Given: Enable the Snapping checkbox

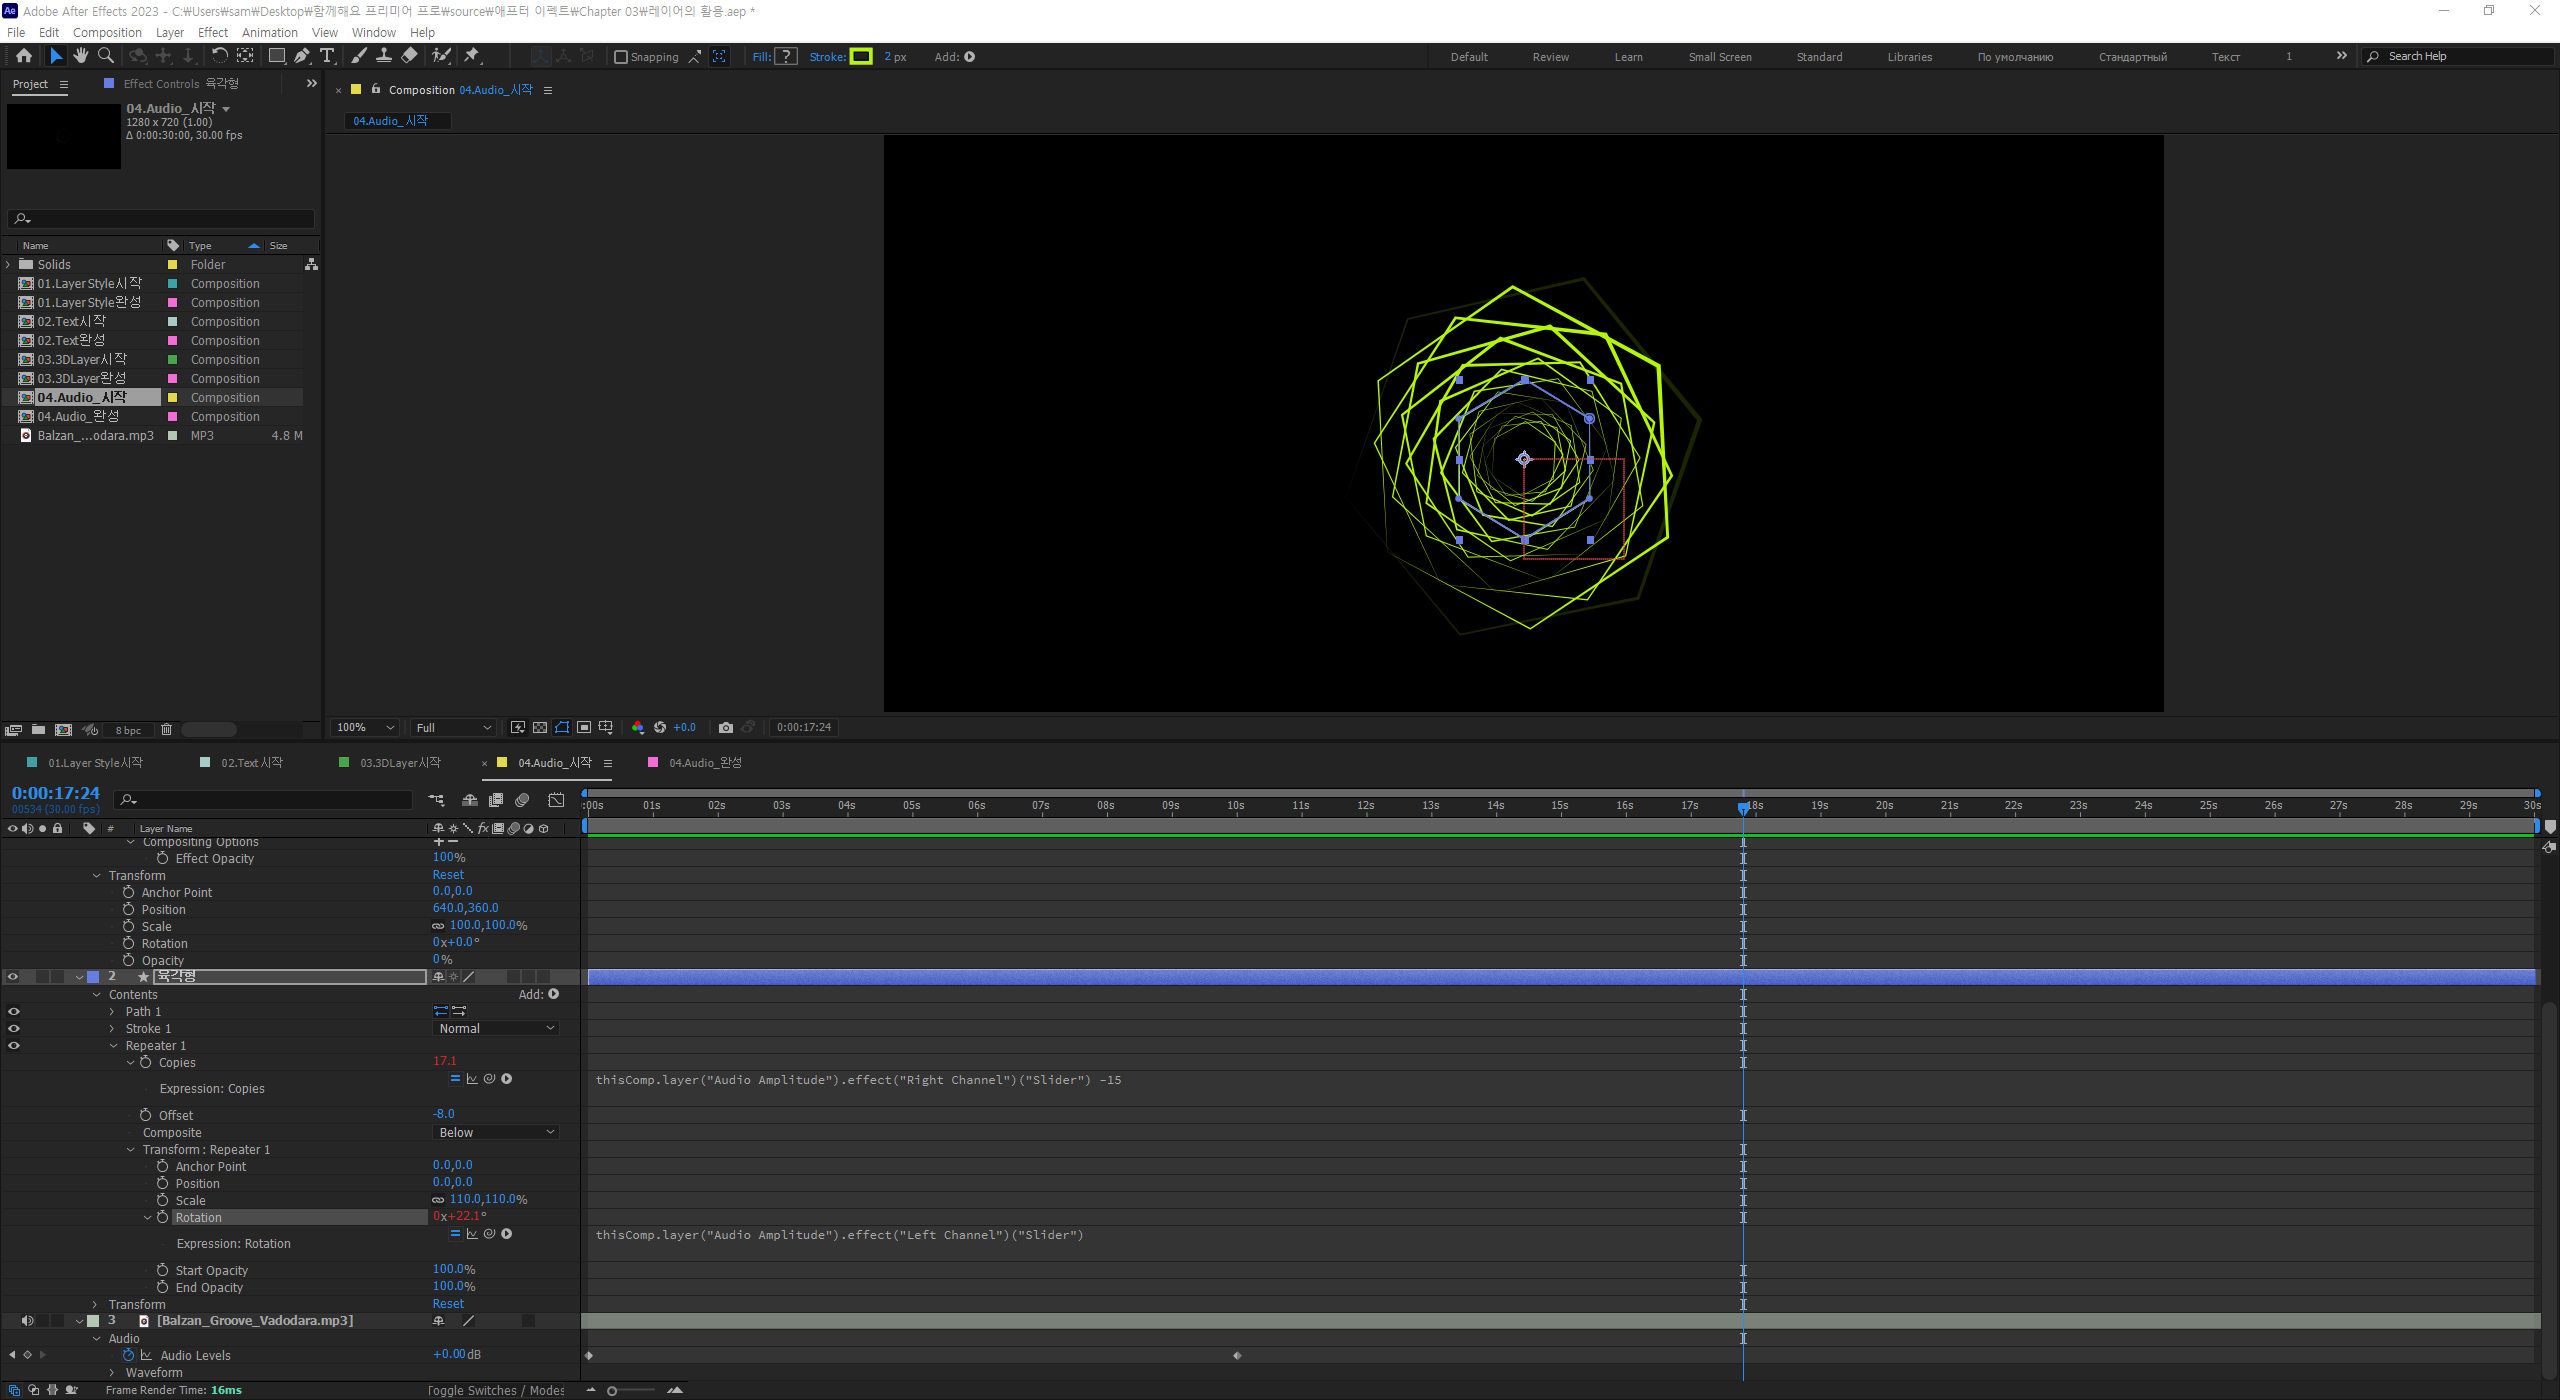Looking at the screenshot, I should (x=621, y=57).
